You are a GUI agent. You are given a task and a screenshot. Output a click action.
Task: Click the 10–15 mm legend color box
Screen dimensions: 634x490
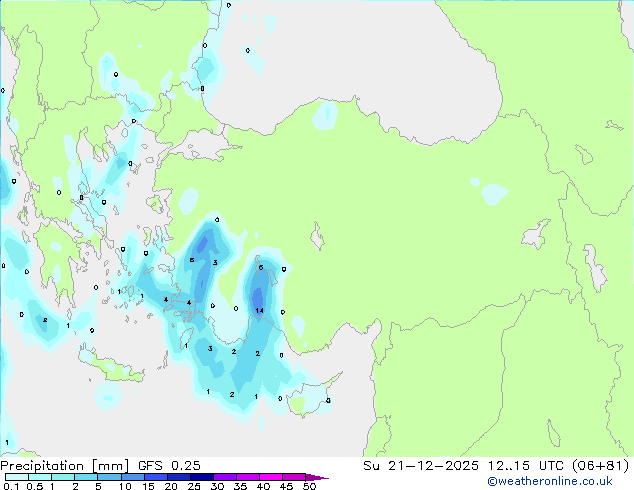click(132, 477)
